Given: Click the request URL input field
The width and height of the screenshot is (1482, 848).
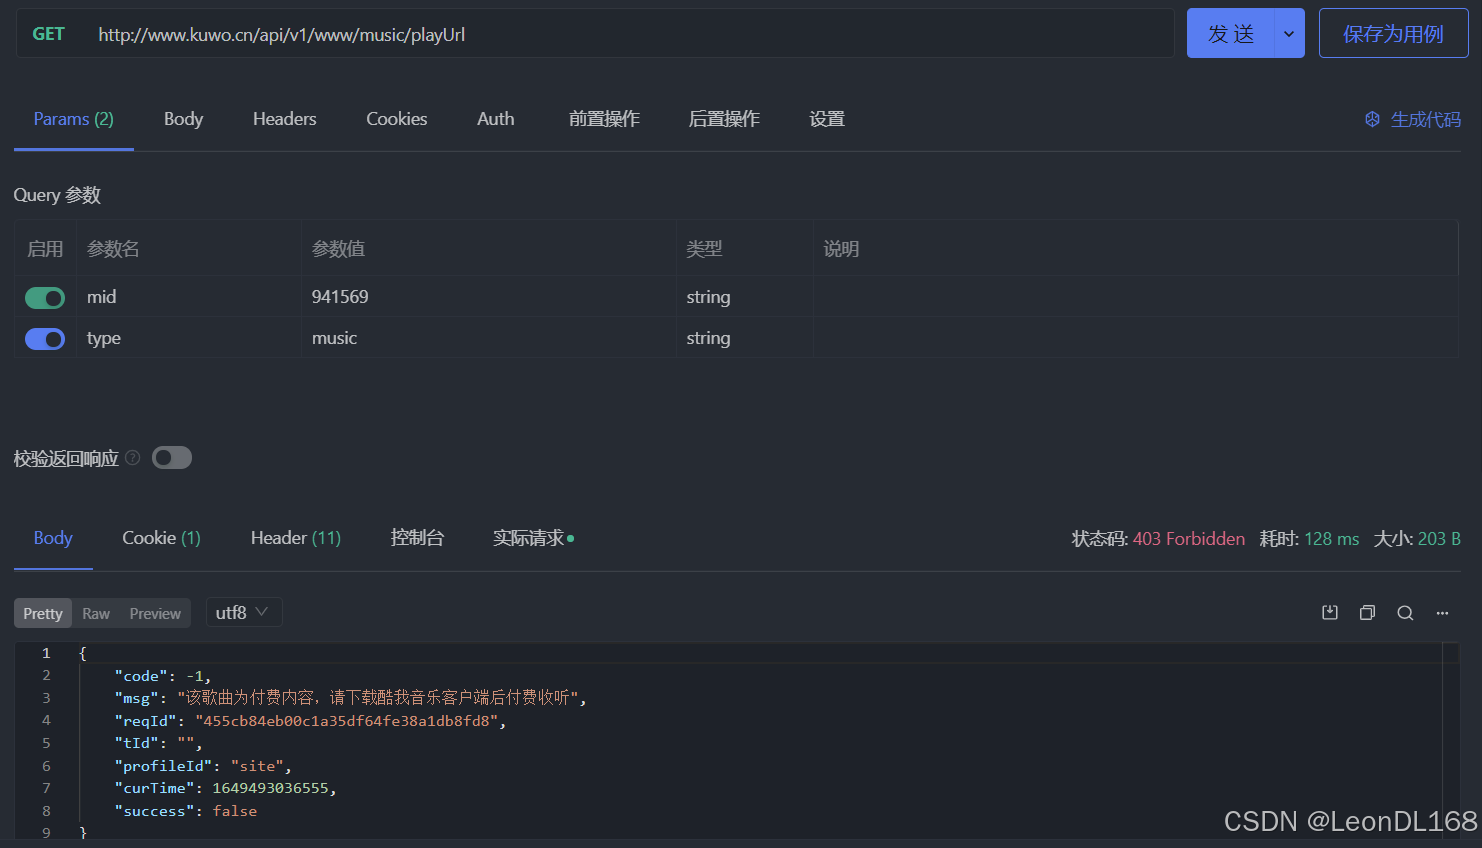Looking at the screenshot, I should click(630, 34).
